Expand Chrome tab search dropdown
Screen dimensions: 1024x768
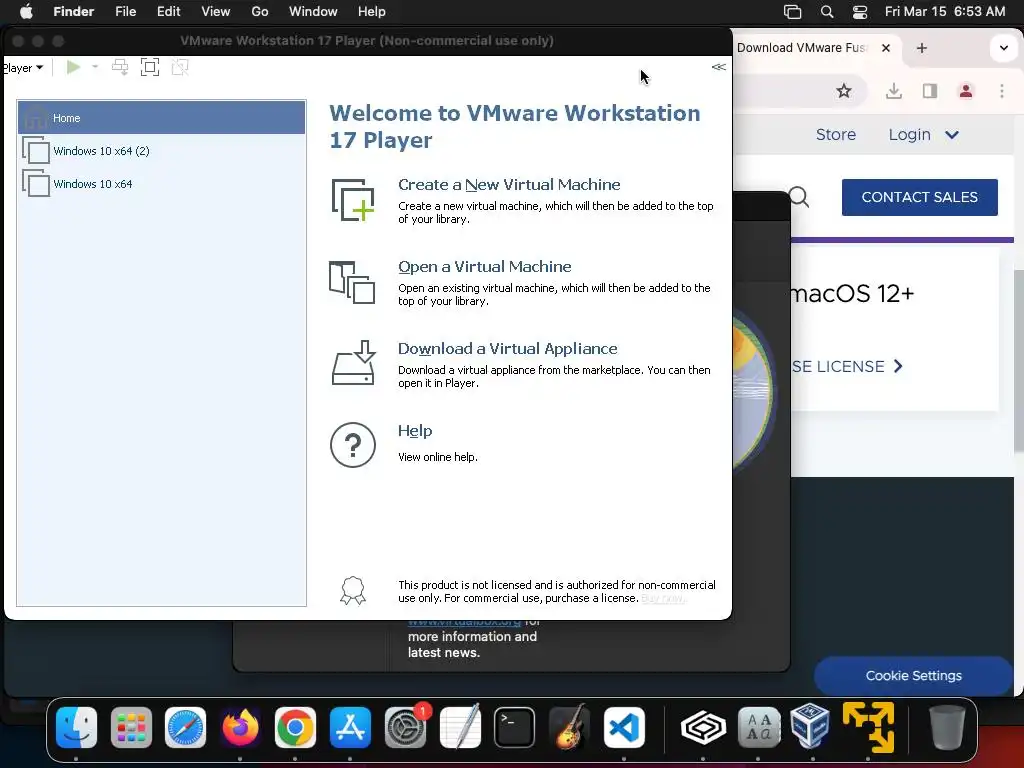tap(1004, 48)
